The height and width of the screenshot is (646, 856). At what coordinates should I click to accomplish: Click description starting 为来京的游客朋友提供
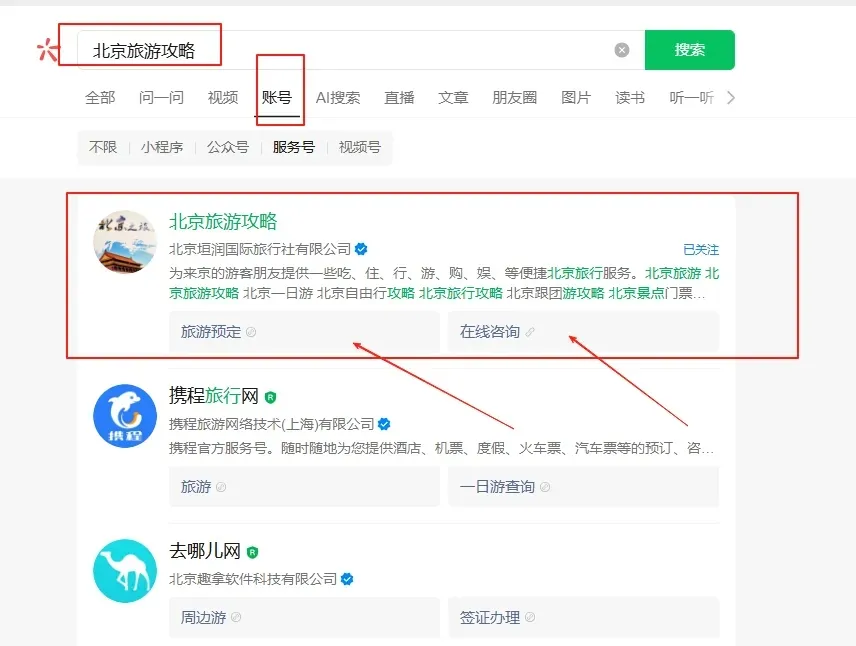pos(444,283)
